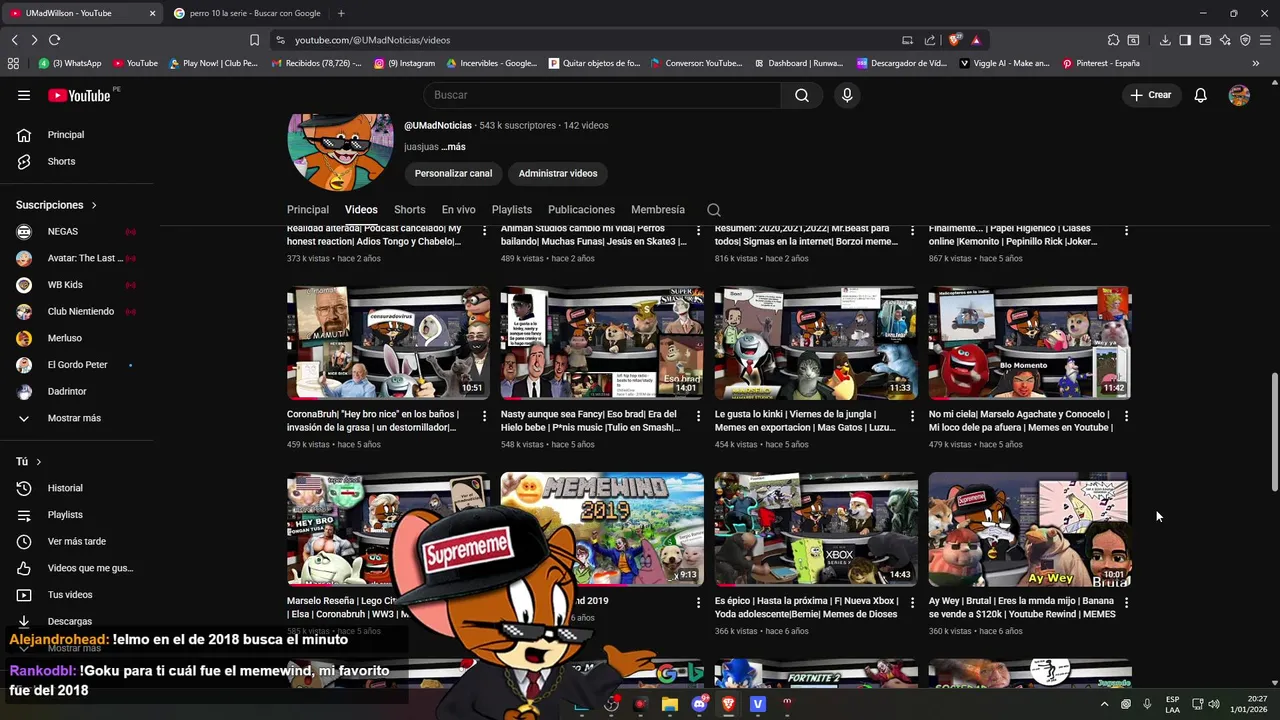This screenshot has width=1280, height=720.
Task: Open Leo AI sparkle icon
Action: click(1225, 40)
